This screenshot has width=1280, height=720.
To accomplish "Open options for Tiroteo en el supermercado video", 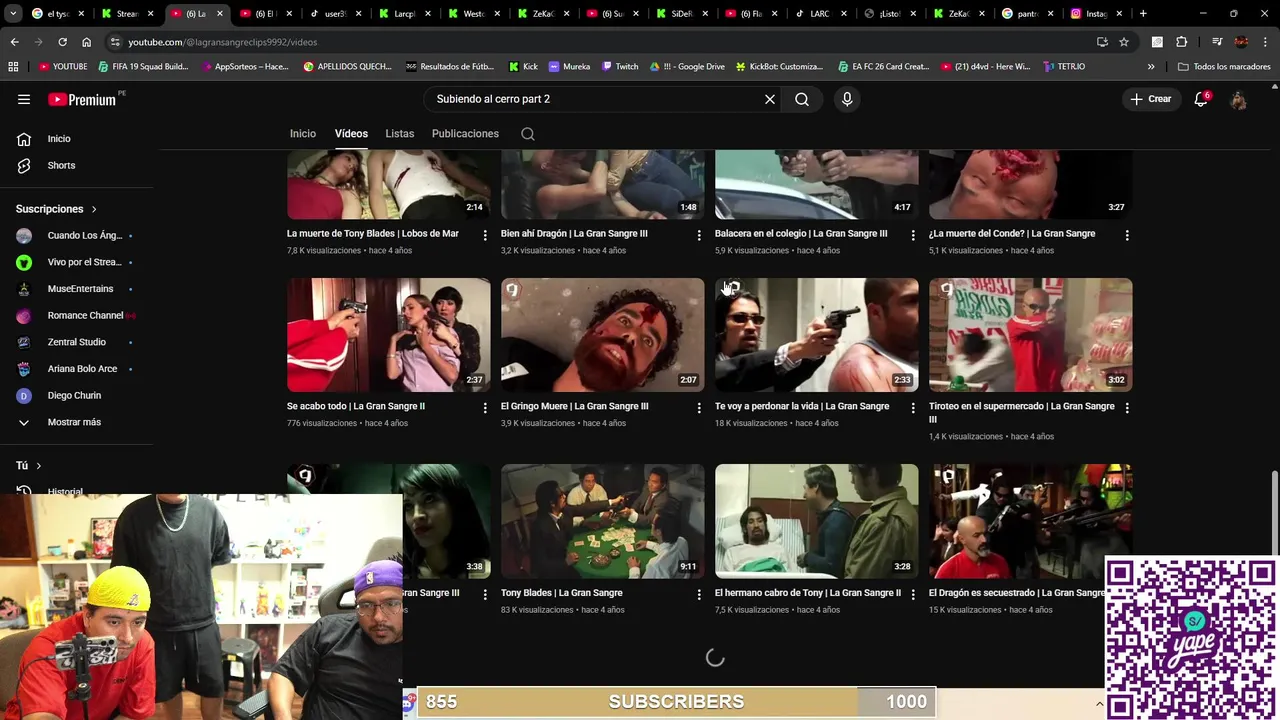I will 1127,408.
